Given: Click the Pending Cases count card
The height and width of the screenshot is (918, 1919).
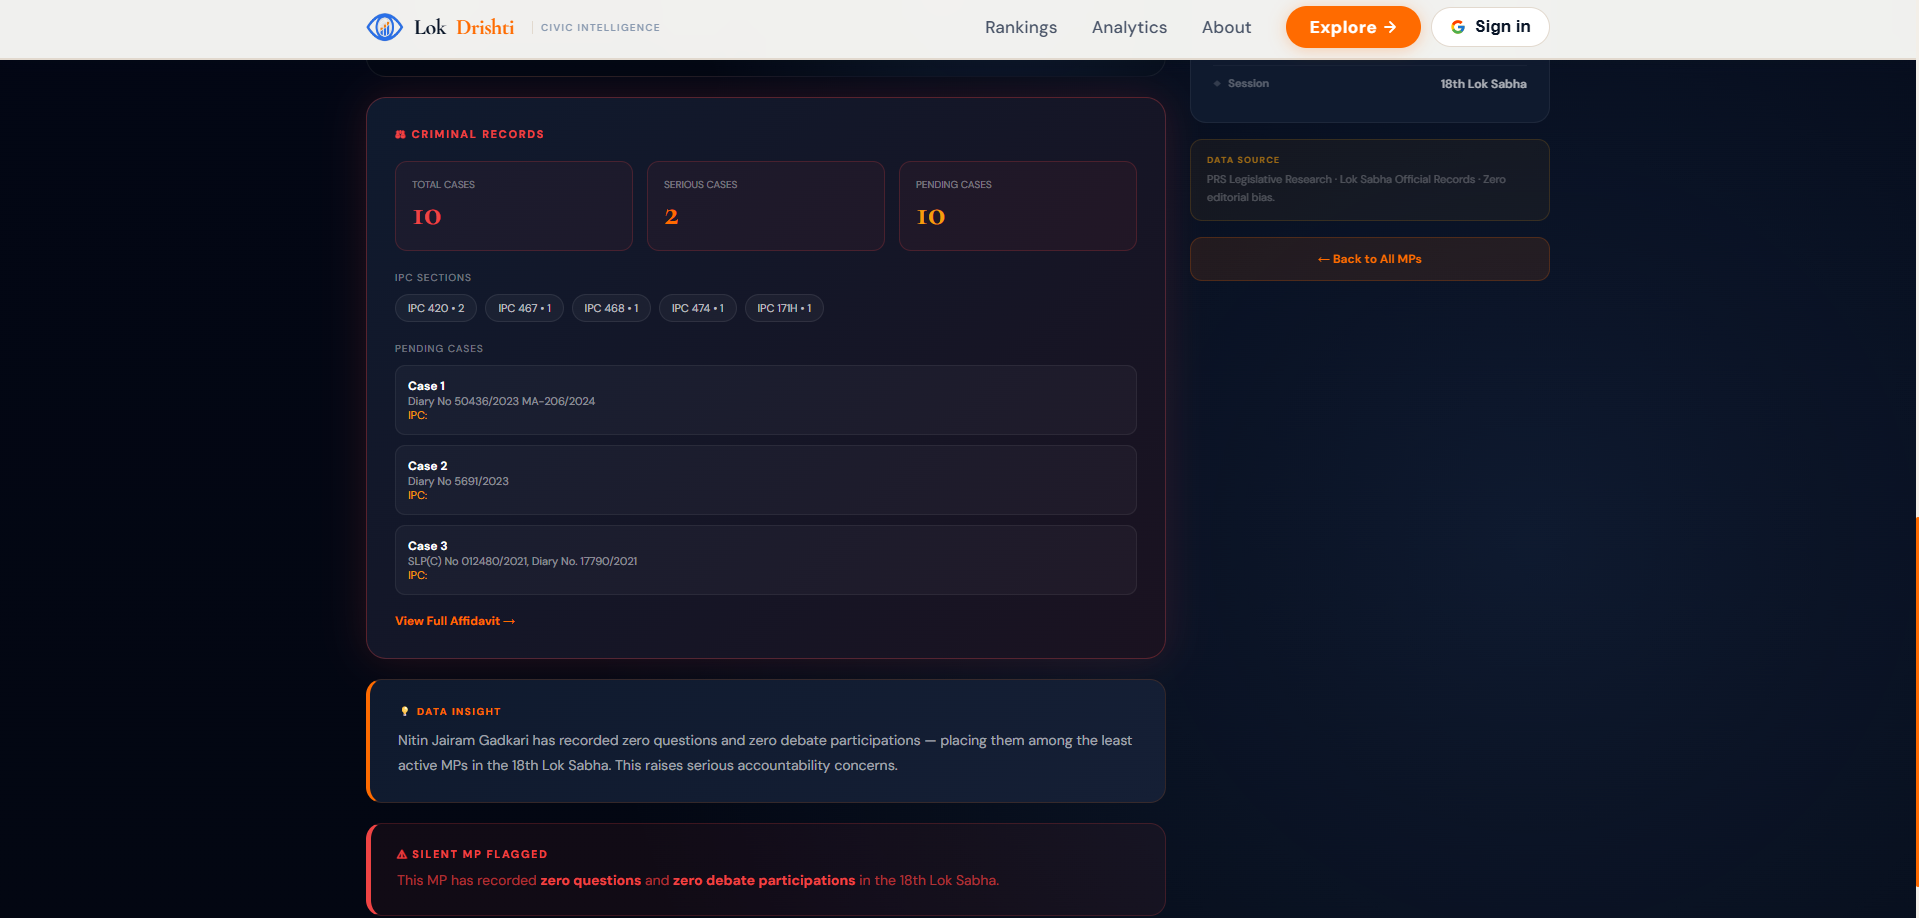Looking at the screenshot, I should coord(1018,206).
